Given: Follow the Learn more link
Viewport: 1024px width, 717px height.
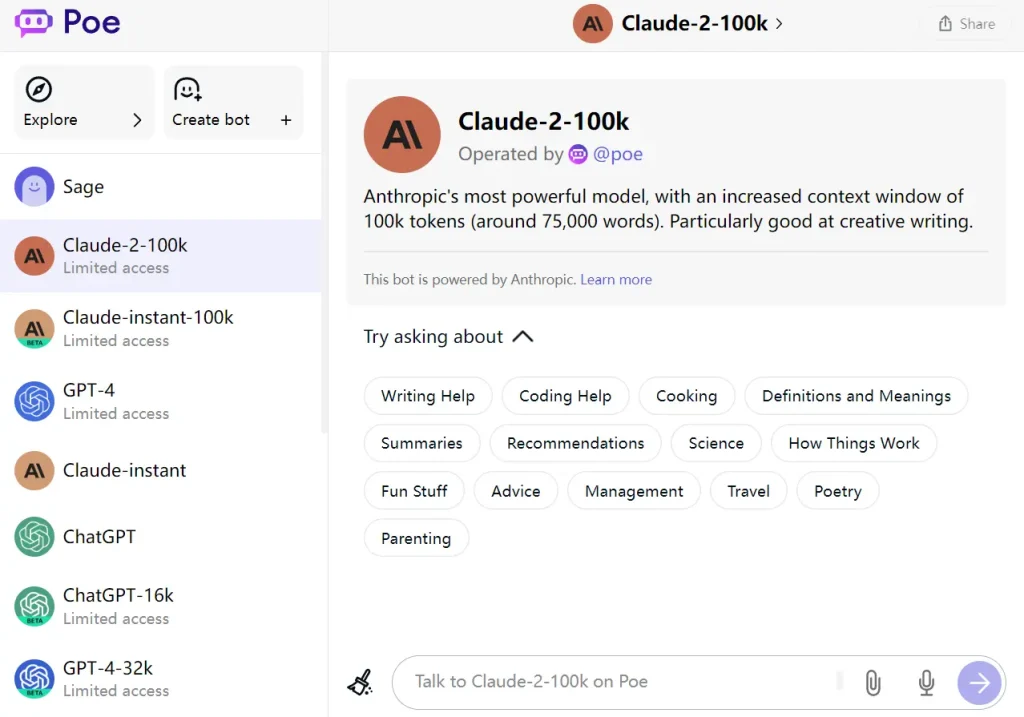Looking at the screenshot, I should coord(616,279).
